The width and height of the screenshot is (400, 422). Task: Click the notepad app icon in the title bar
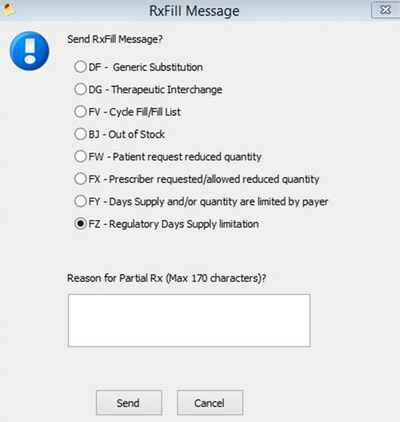tap(8, 9)
